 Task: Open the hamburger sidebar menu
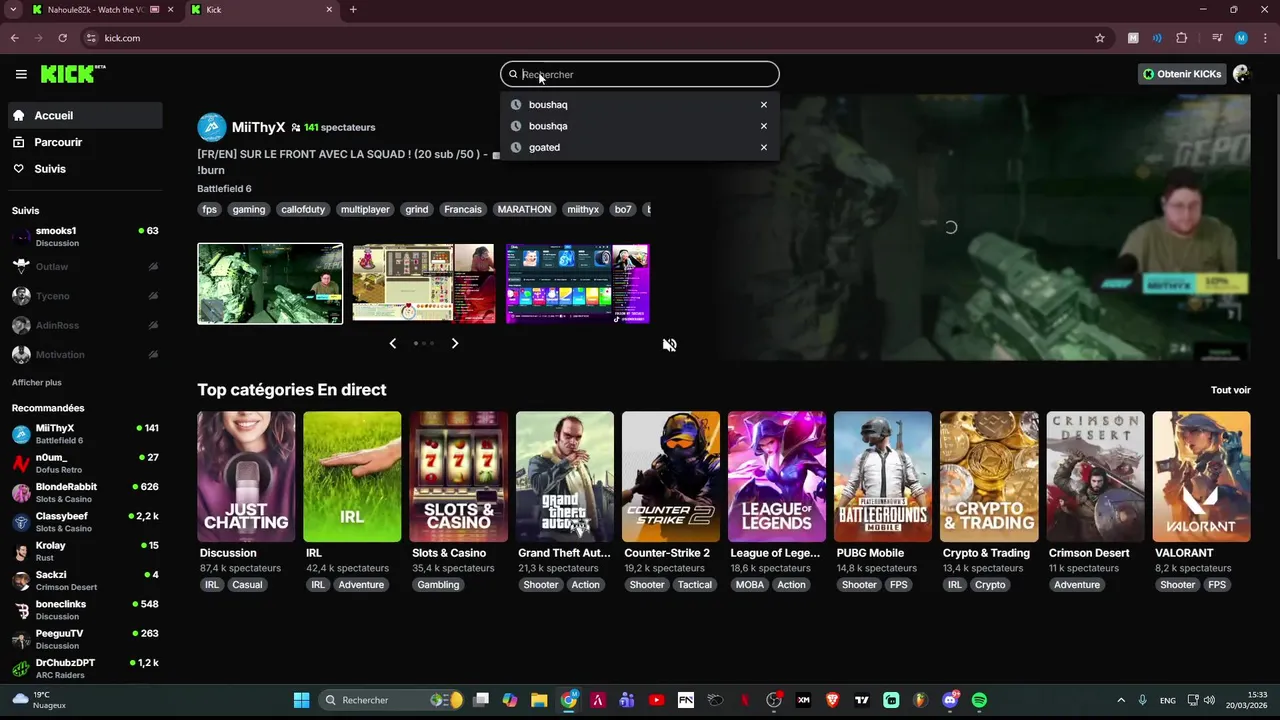pos(21,74)
